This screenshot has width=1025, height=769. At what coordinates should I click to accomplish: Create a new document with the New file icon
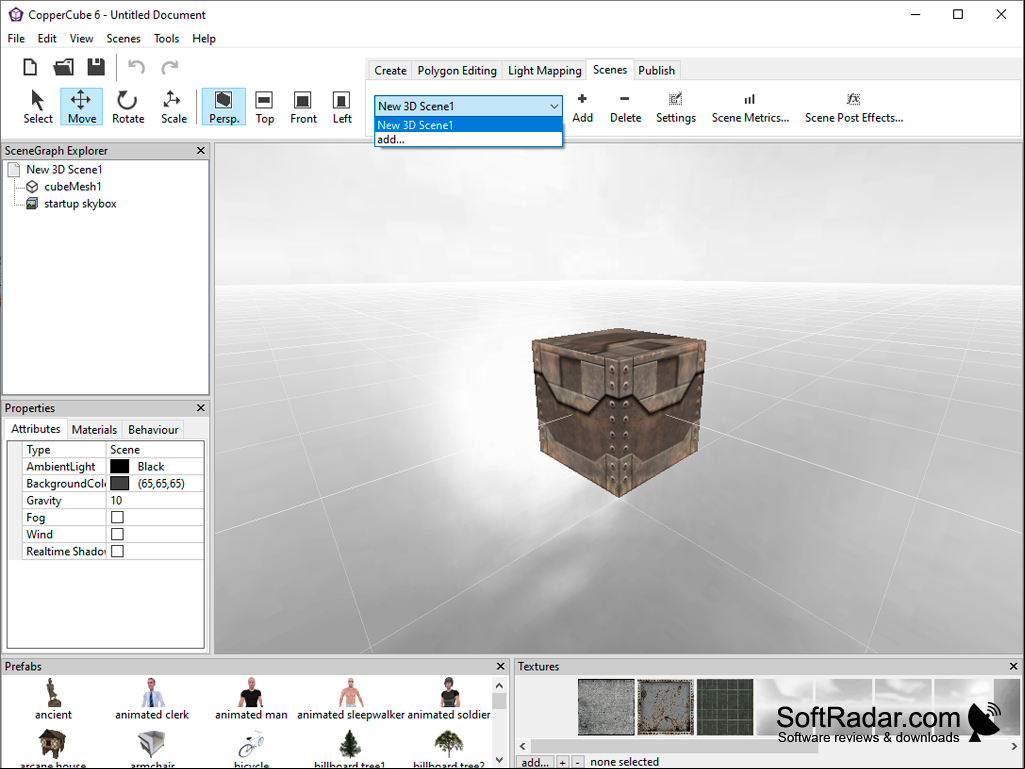tap(30, 67)
